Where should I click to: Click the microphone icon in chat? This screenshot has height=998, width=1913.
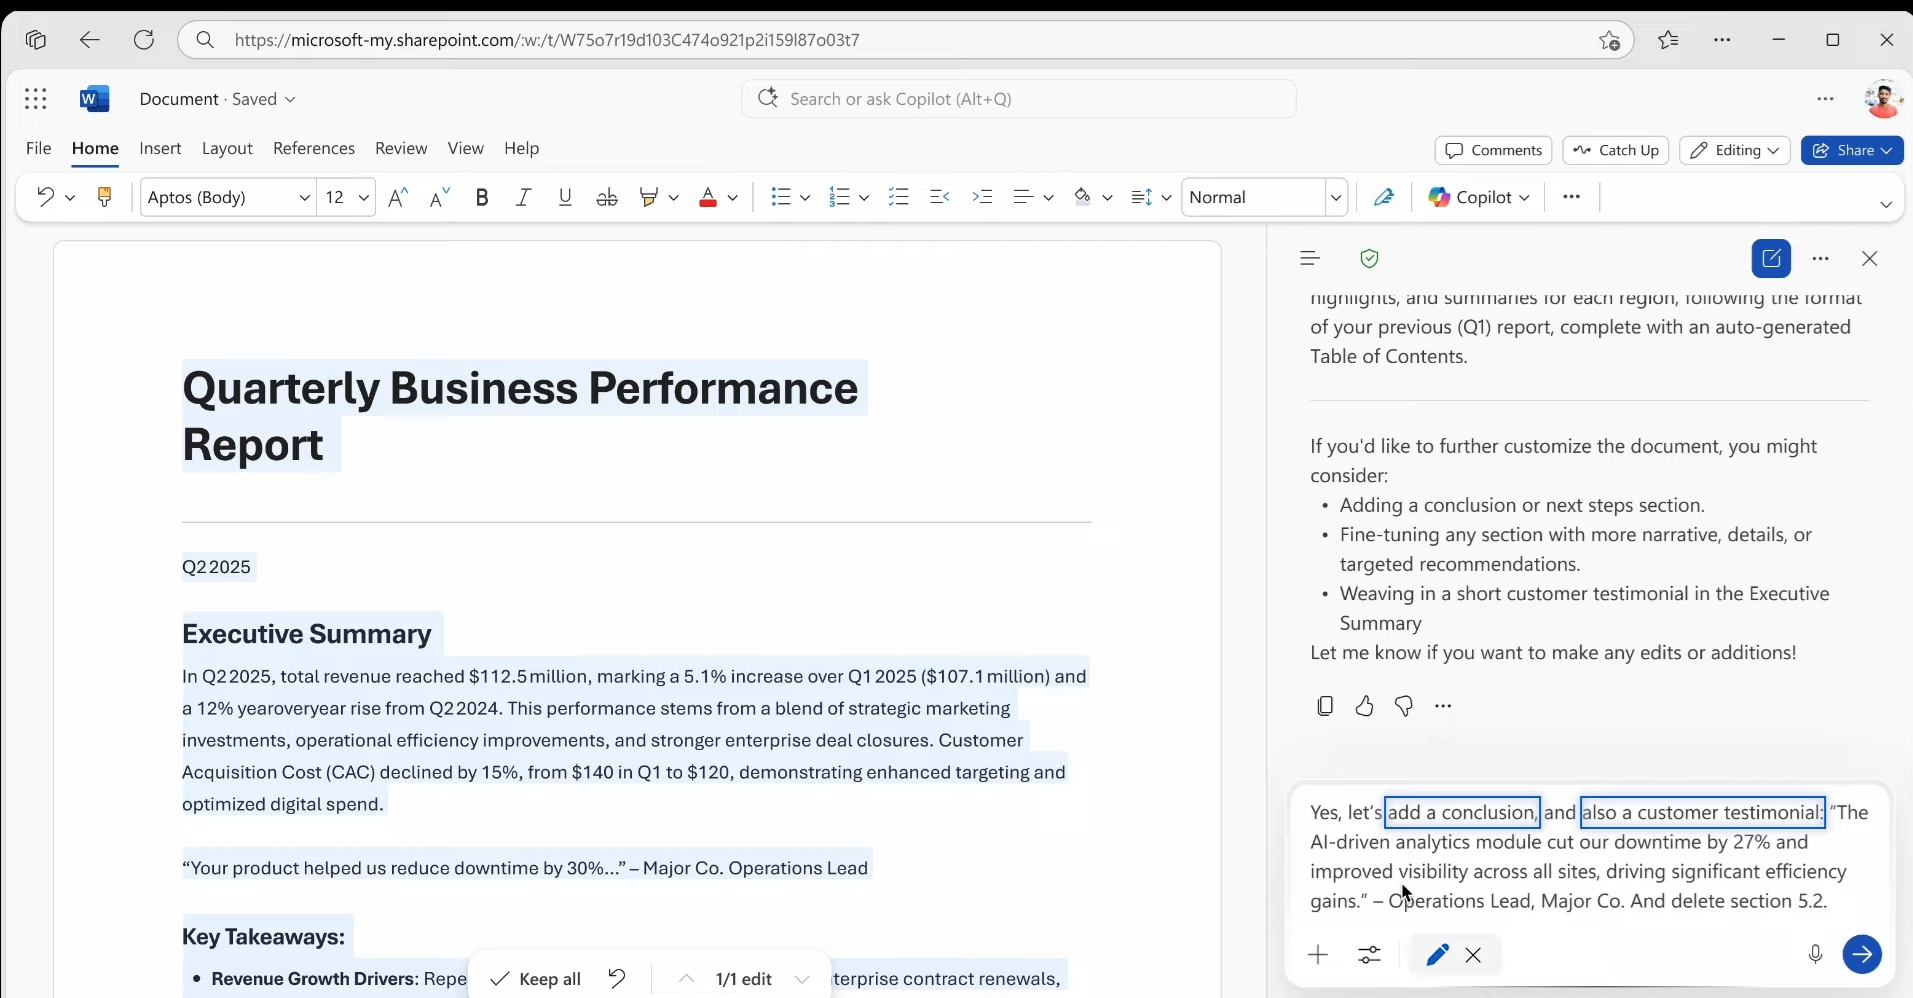point(1816,954)
